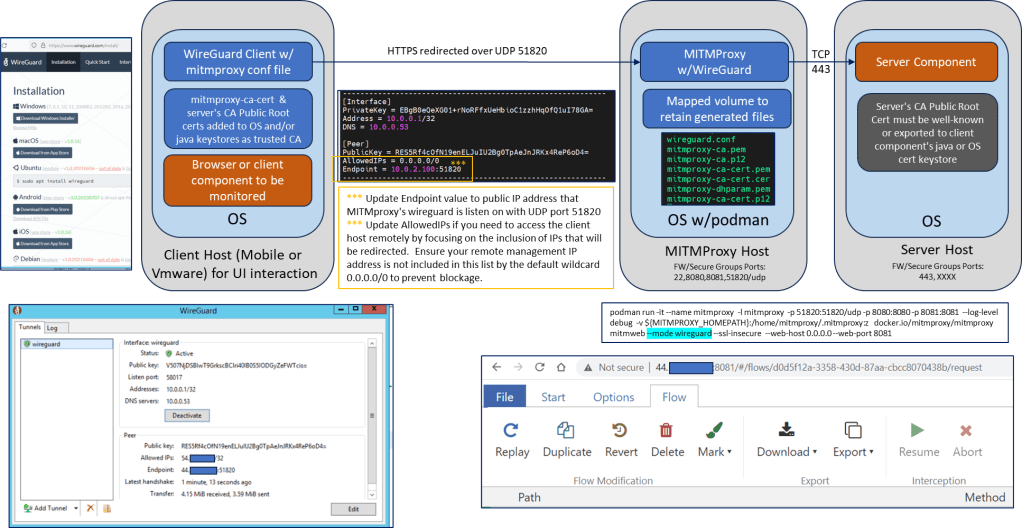The height and width of the screenshot is (528, 1022).
Task: Open Add Tunnel dropdown arrow
Action: [x=77, y=509]
